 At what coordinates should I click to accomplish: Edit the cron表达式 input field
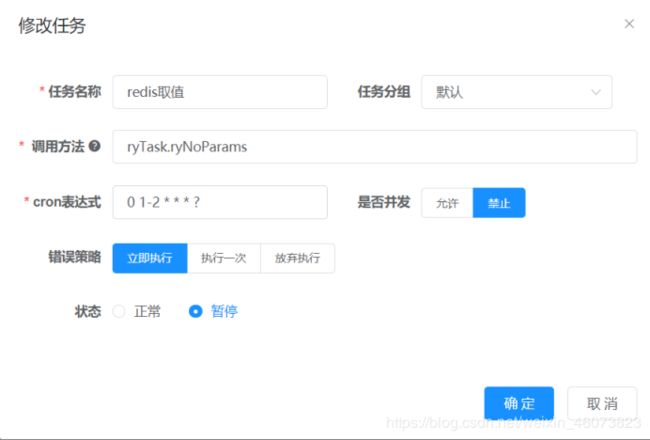pos(220,202)
